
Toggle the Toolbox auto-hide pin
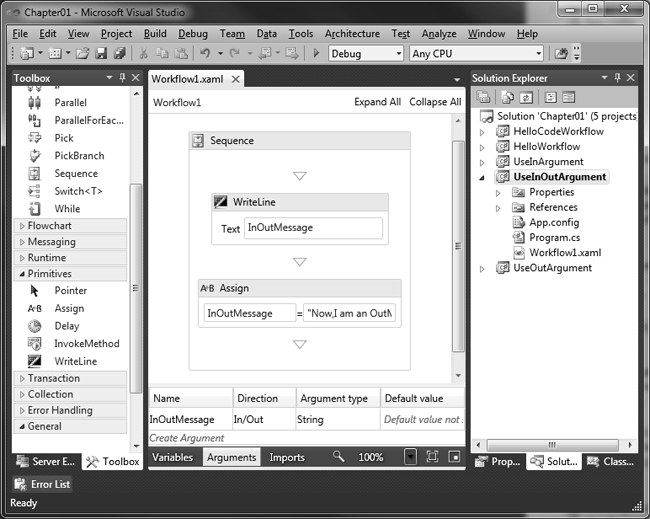point(122,78)
